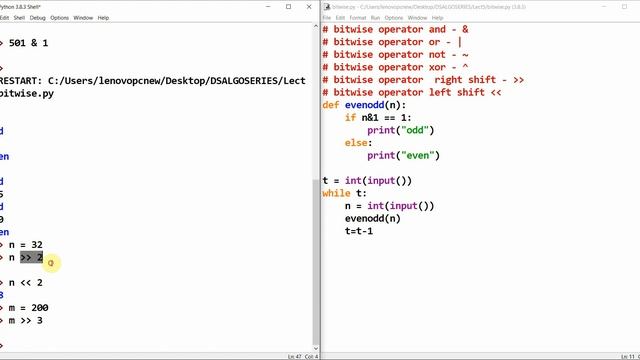640x360 pixels.
Task: Click the '# bitwise operator or - |' comment
Action: pyautogui.click(x=392, y=42)
